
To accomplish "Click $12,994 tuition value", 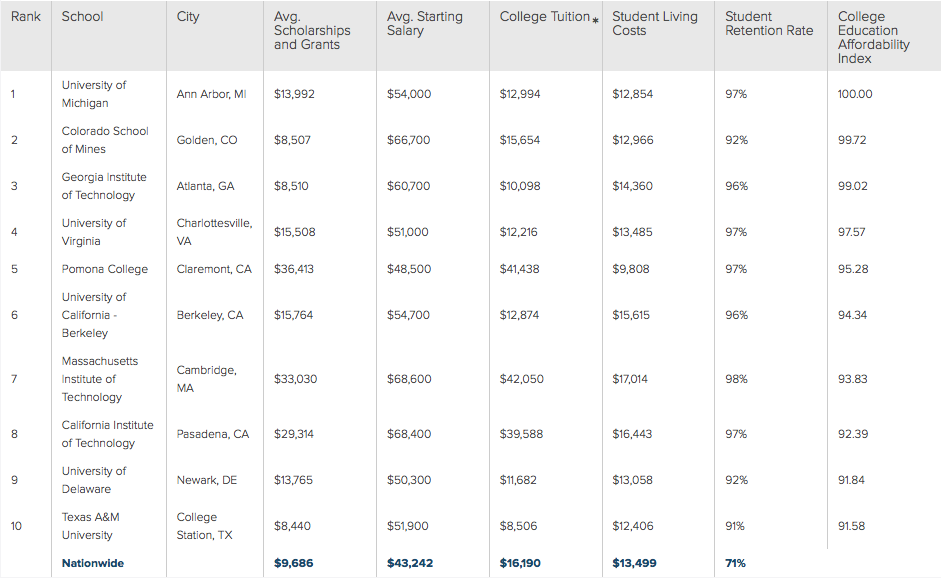I will 520,94.
